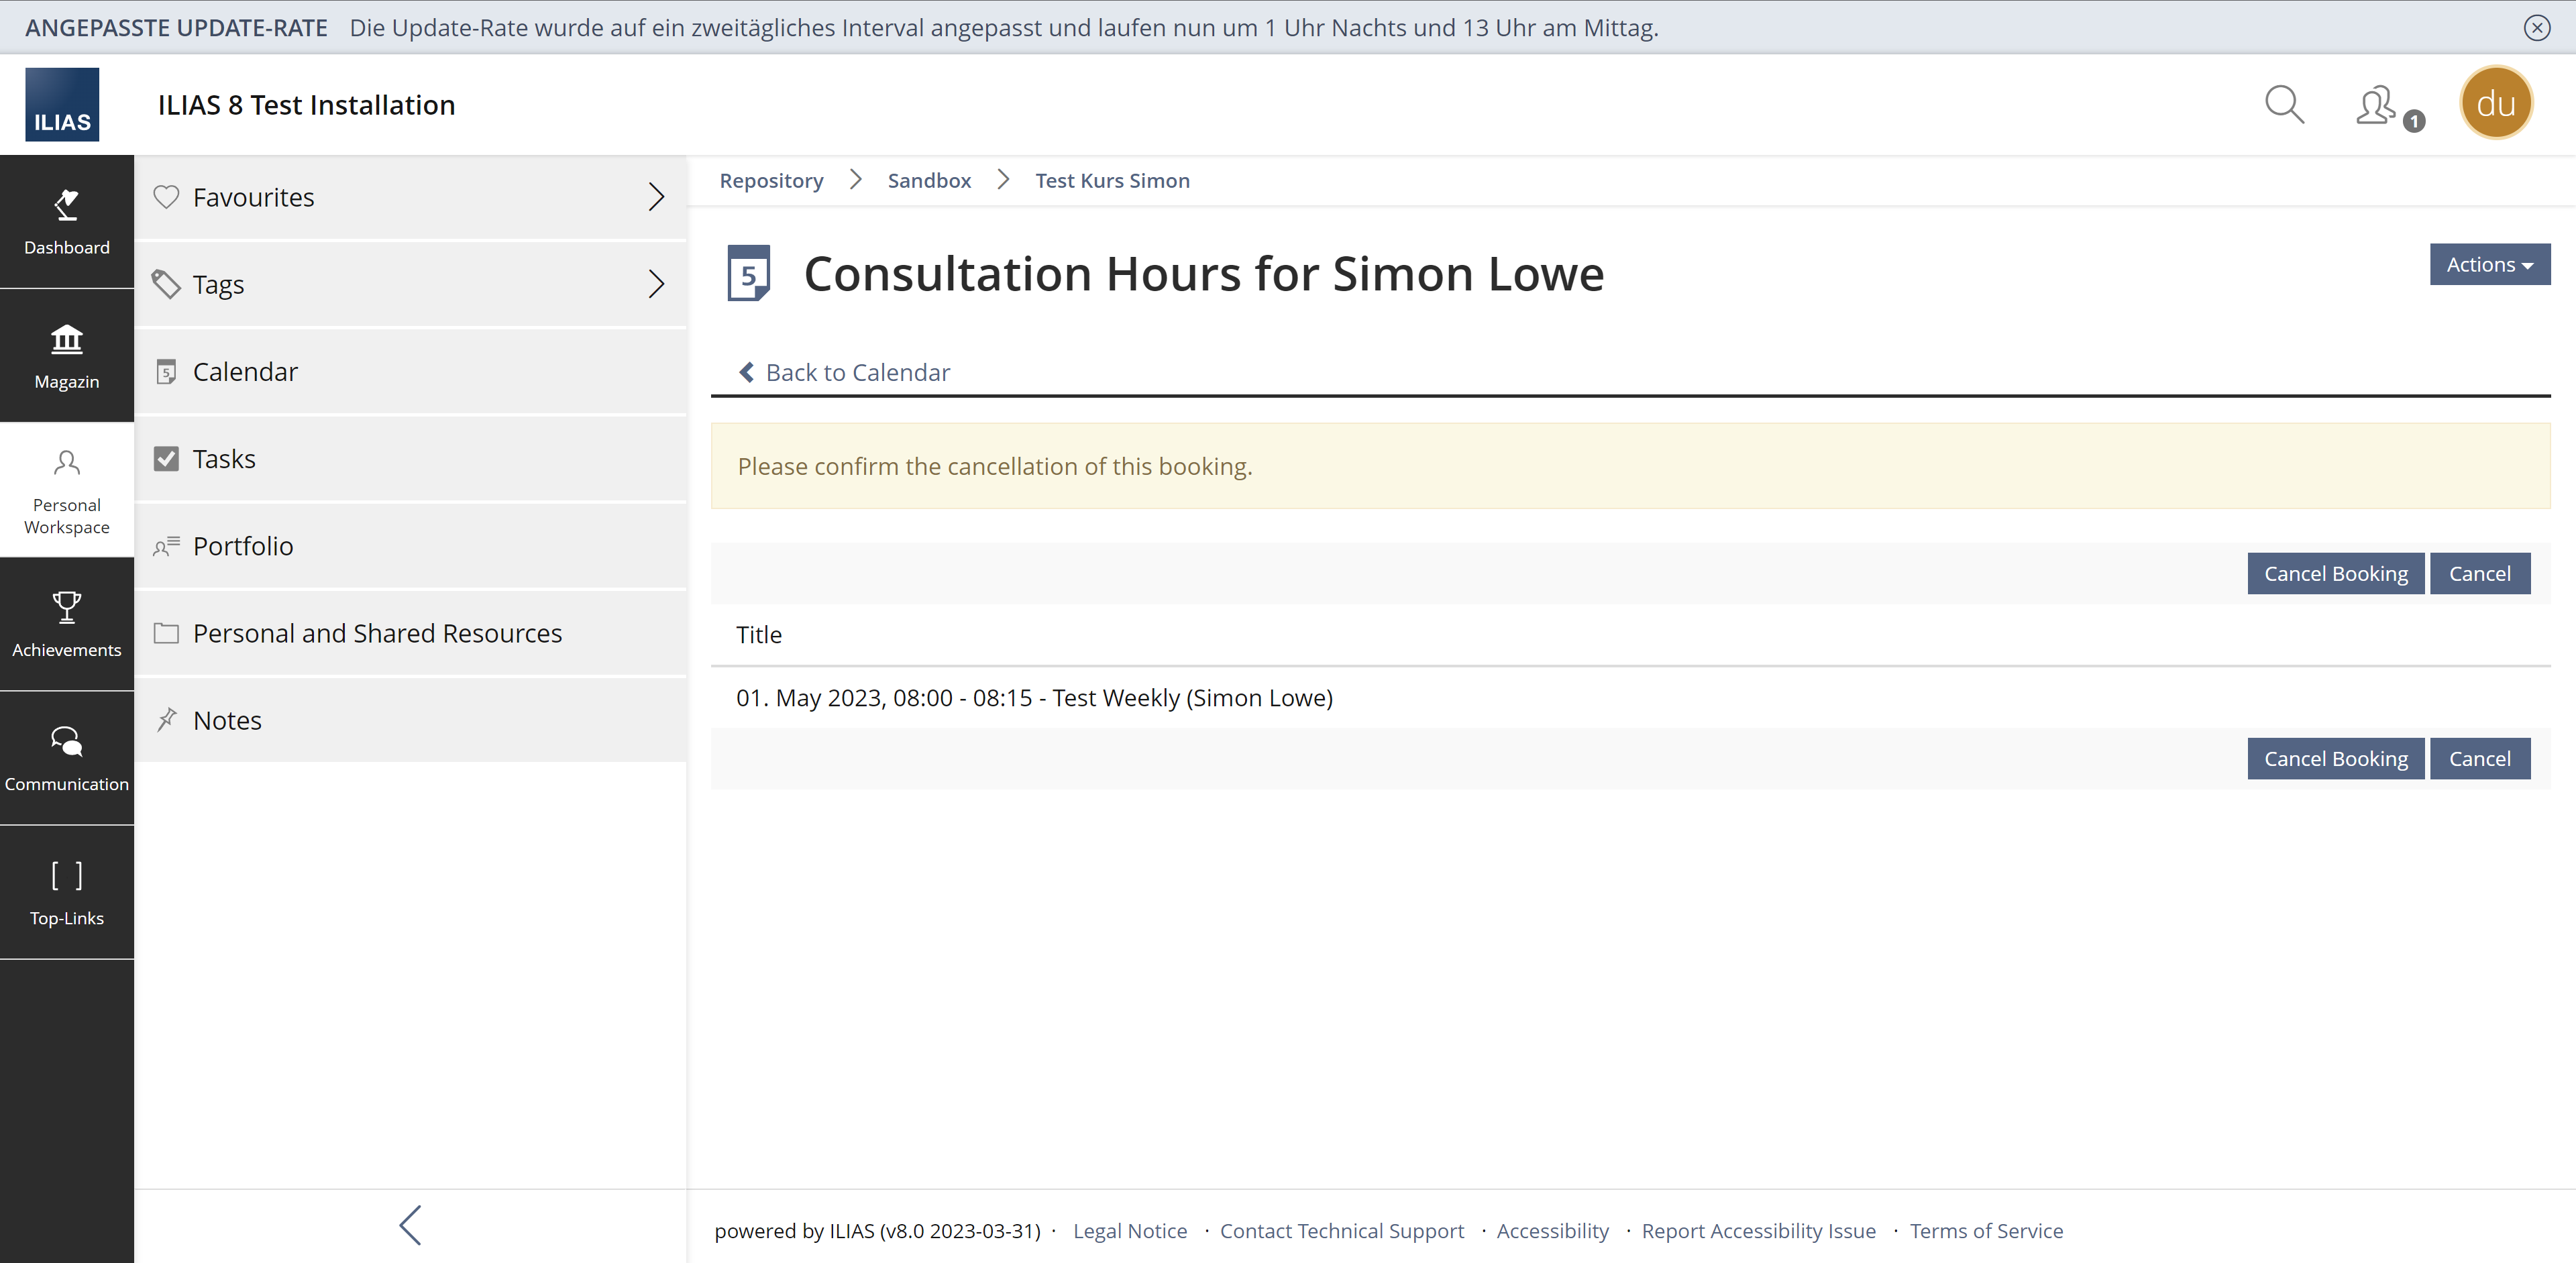Open the user avatar menu
Image resolution: width=2576 pixels, height=1263 pixels.
click(2495, 103)
